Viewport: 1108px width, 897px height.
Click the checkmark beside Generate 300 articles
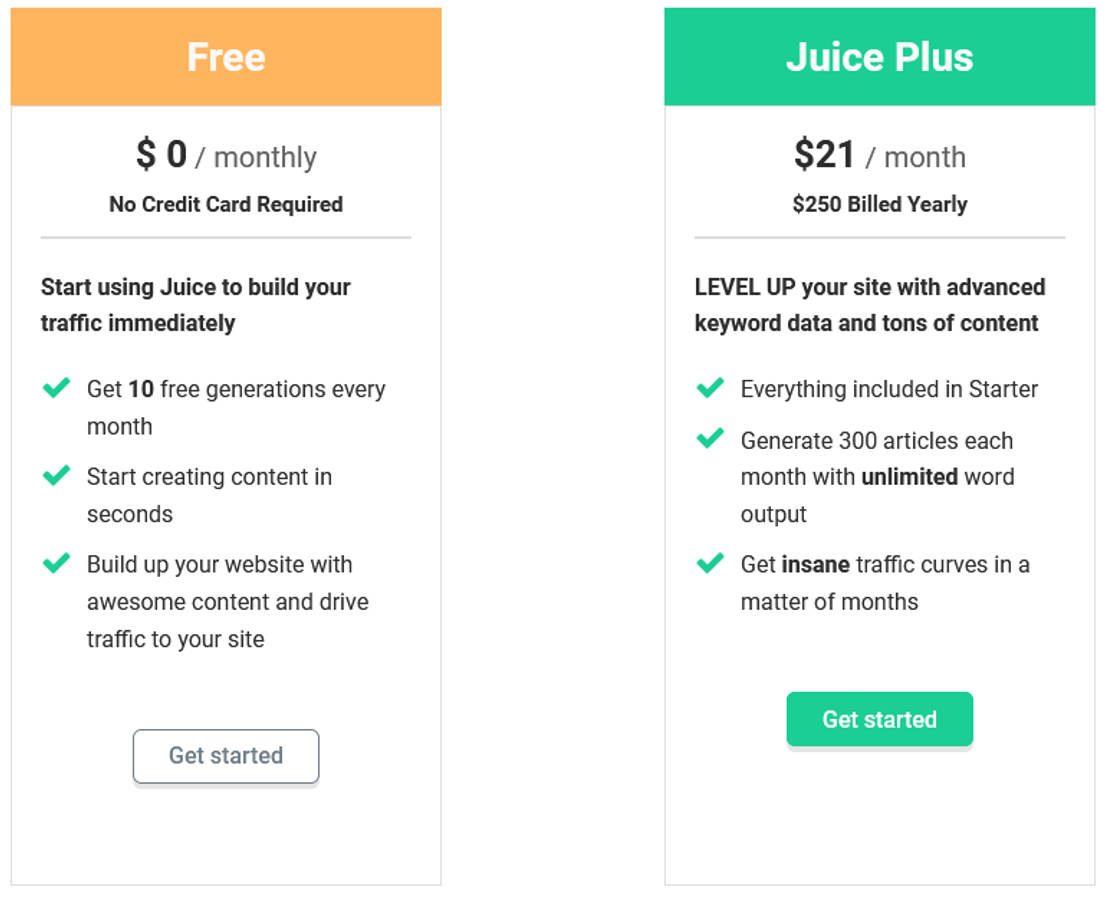[710, 440]
